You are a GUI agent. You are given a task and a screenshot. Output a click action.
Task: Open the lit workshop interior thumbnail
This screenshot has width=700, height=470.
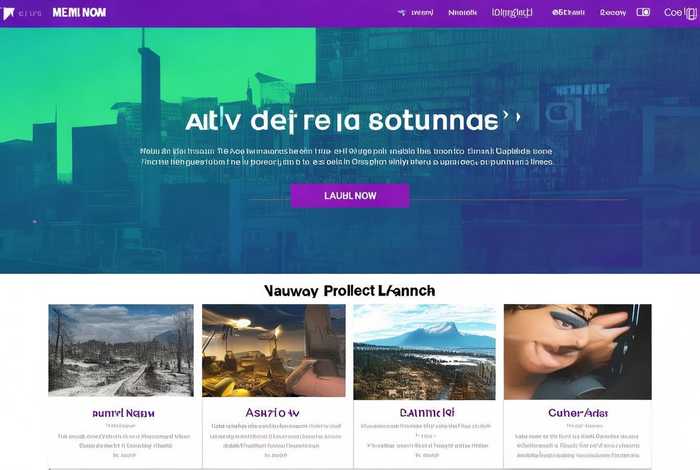(274, 350)
